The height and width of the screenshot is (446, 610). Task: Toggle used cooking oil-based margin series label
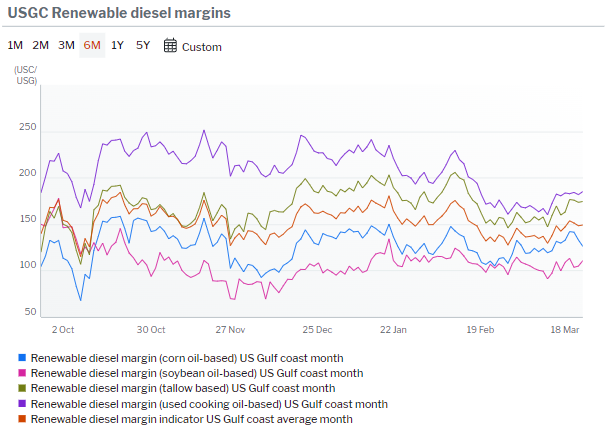point(209,404)
